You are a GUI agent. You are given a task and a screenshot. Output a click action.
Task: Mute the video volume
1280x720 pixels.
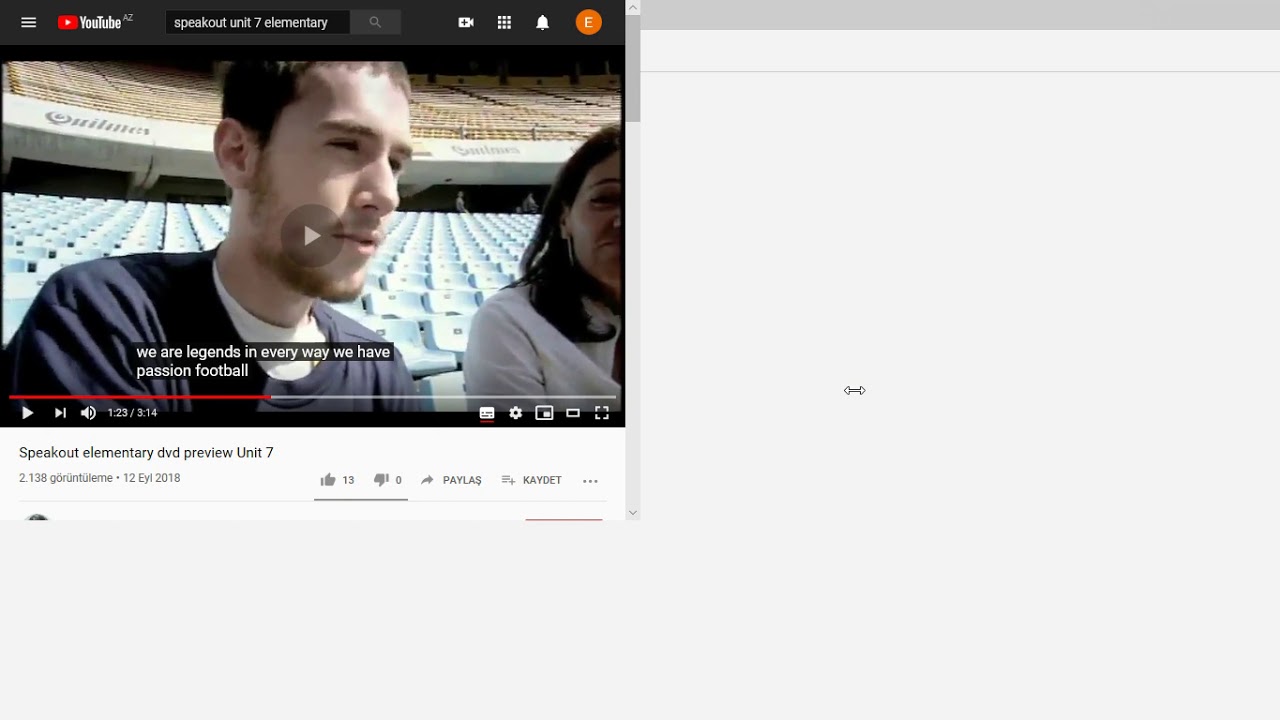pyautogui.click(x=88, y=413)
